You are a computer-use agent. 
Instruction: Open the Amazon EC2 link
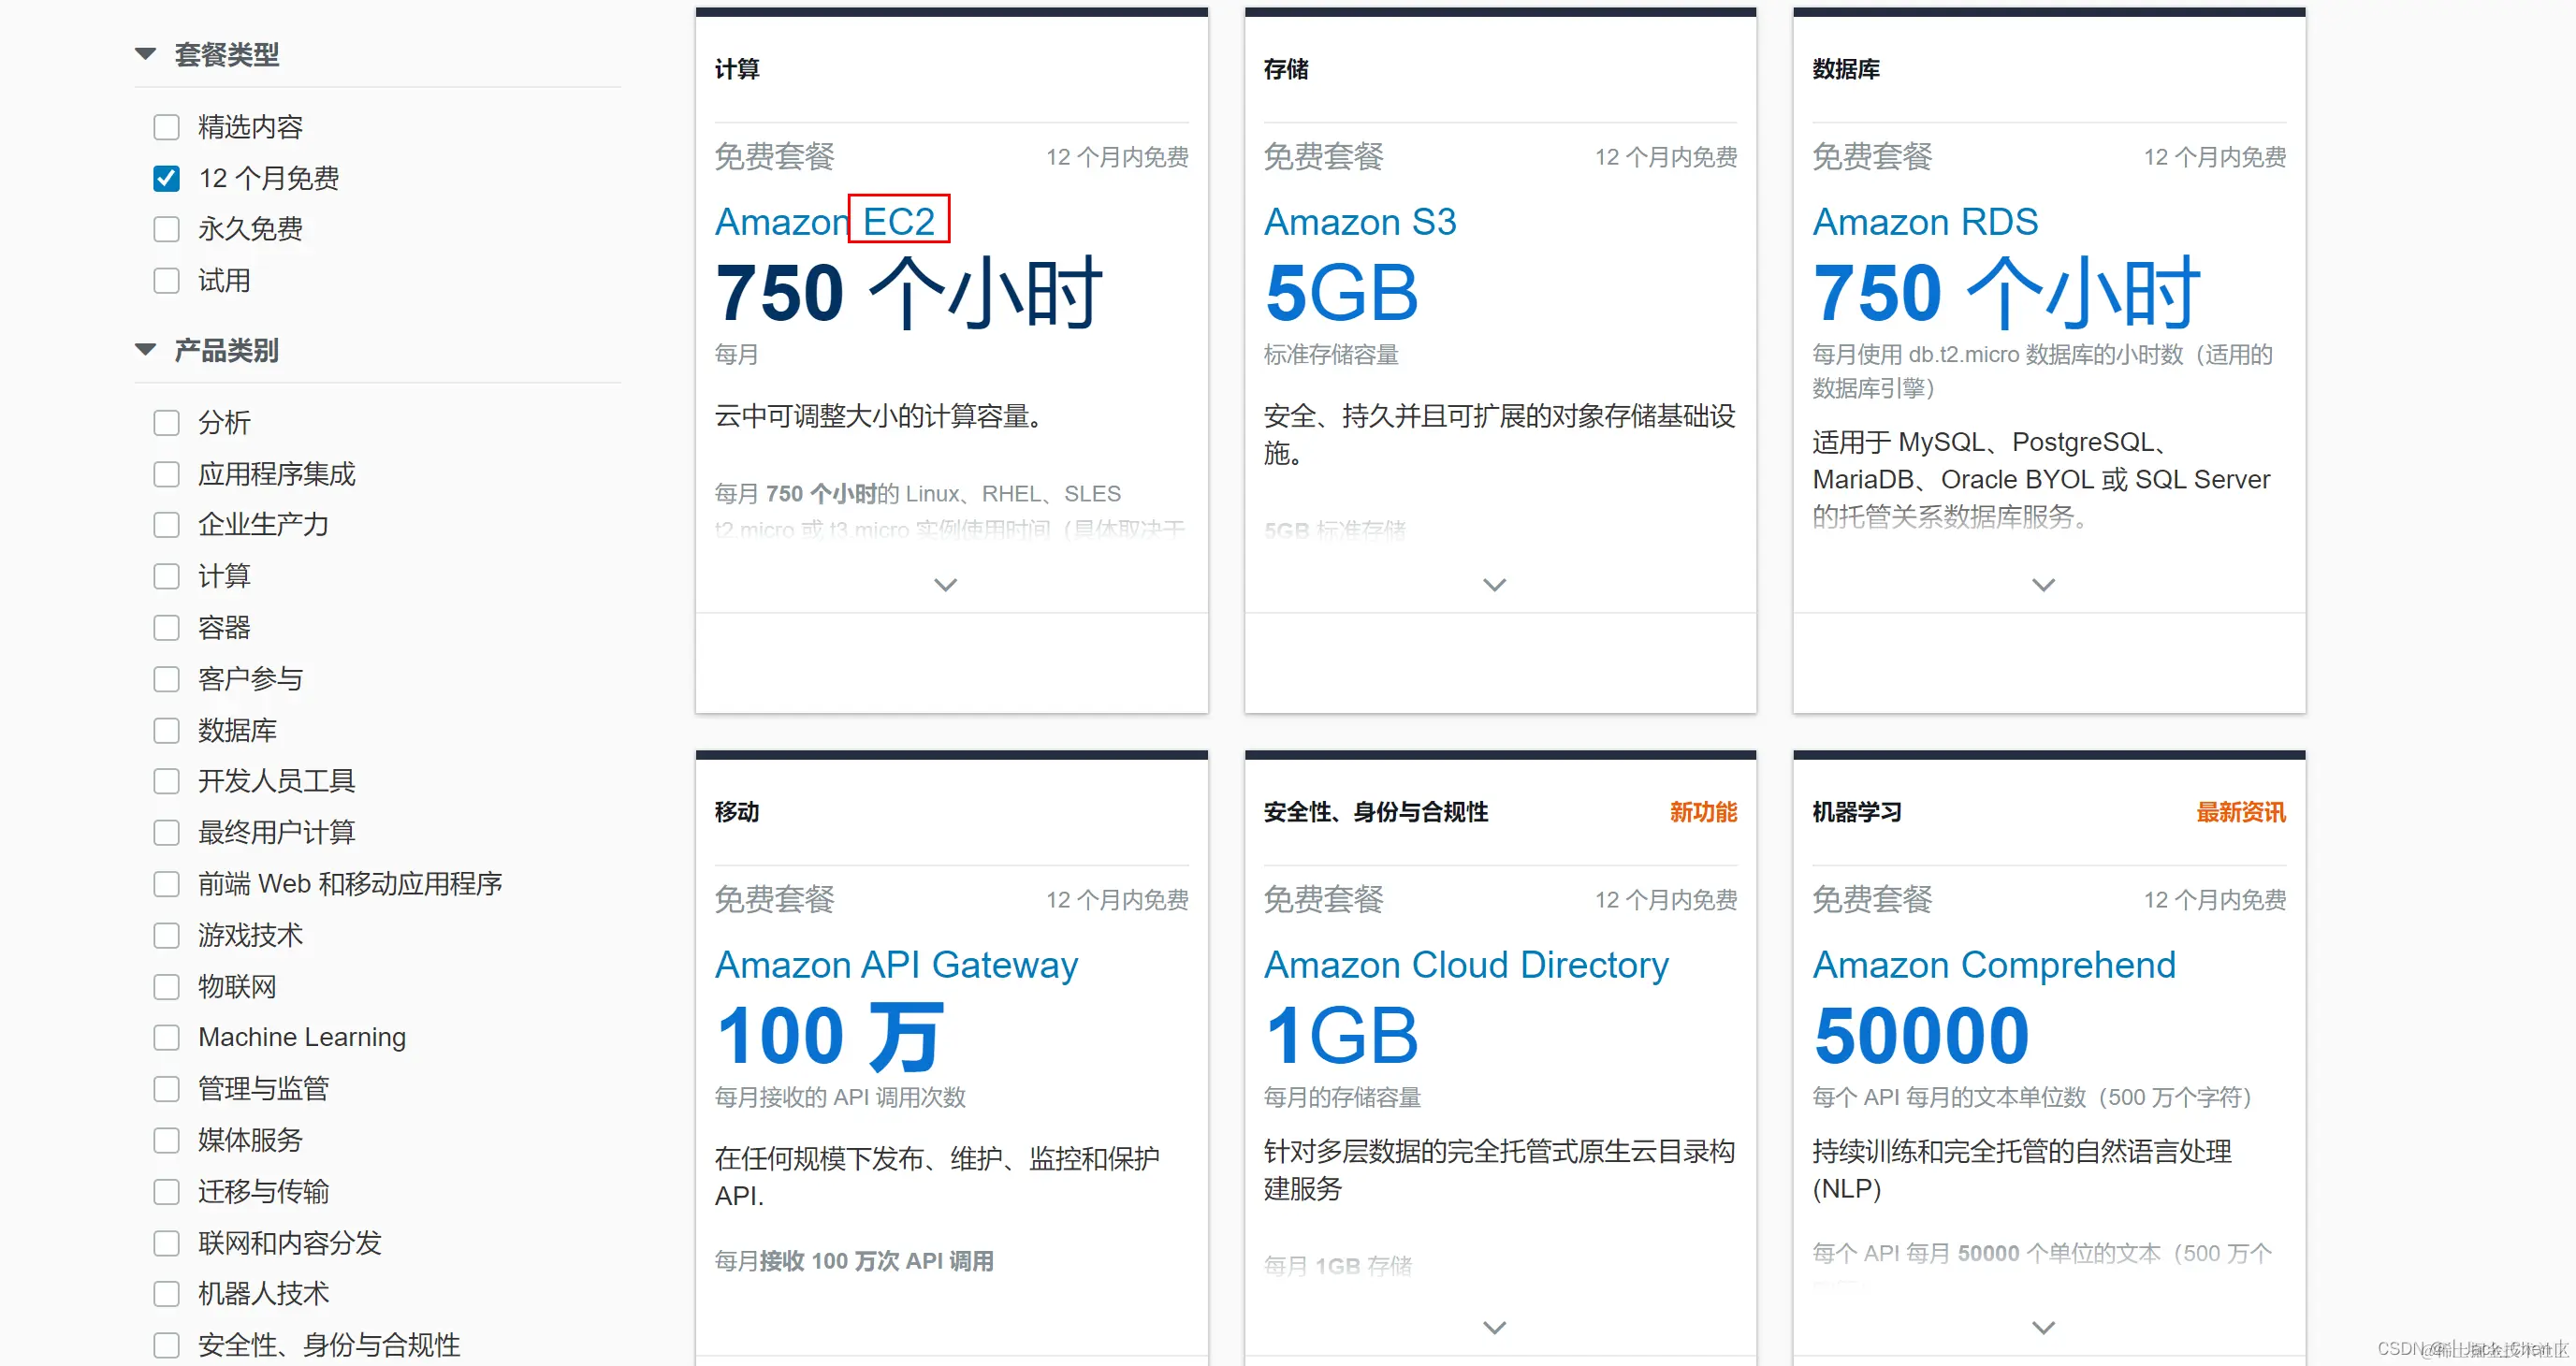[x=825, y=221]
